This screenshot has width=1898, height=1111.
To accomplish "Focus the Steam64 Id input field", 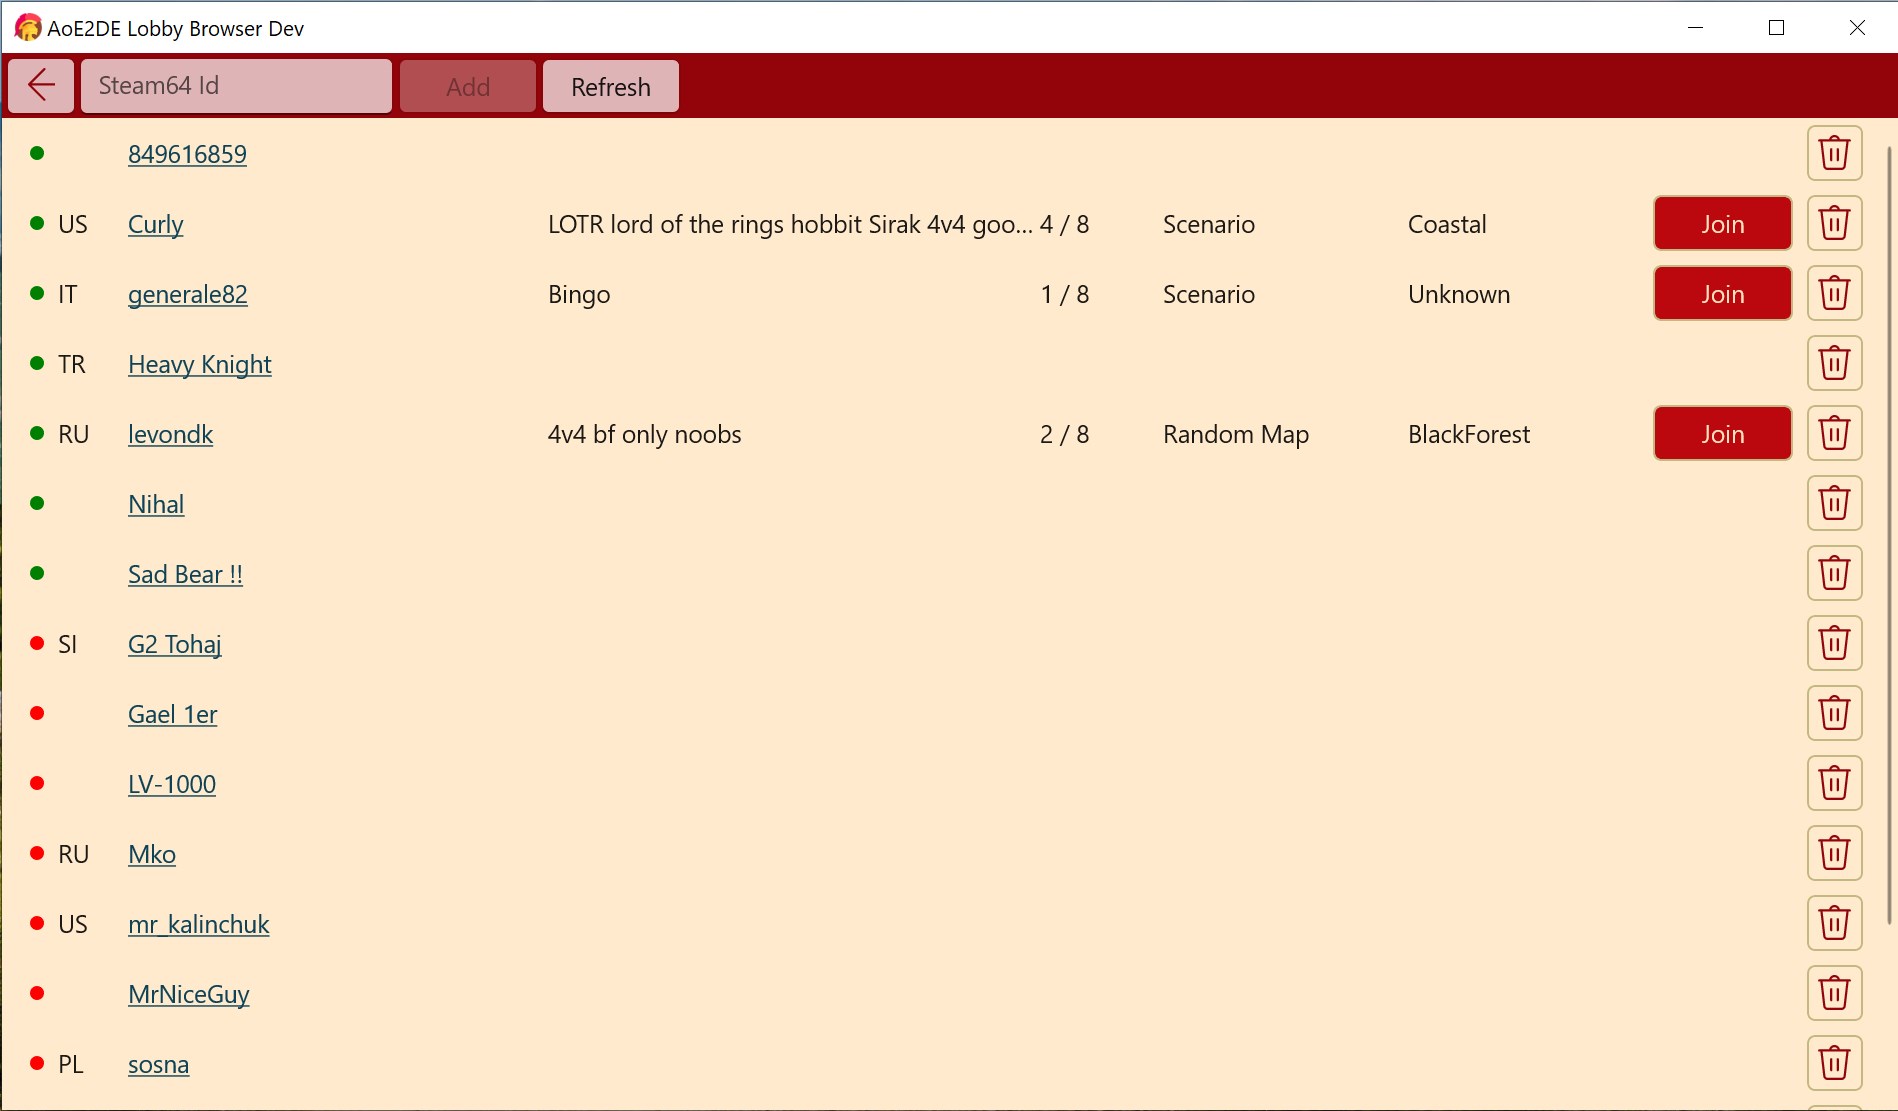I will click(236, 86).
